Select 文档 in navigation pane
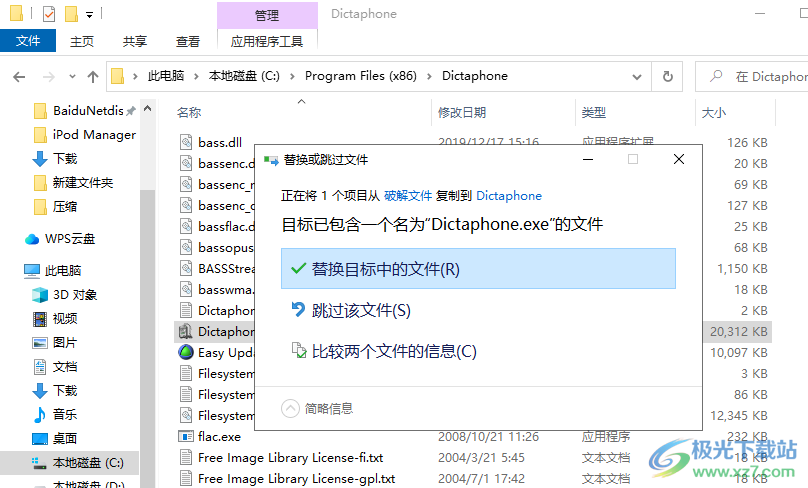The height and width of the screenshot is (488, 808). click(x=56, y=366)
